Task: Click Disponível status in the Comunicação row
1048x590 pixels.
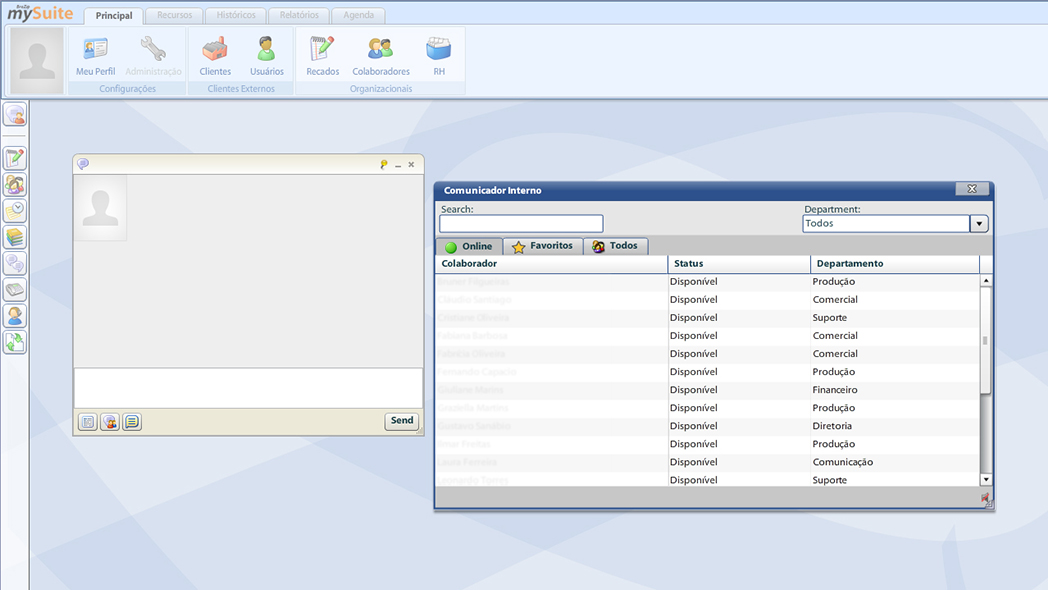Action: [x=694, y=462]
